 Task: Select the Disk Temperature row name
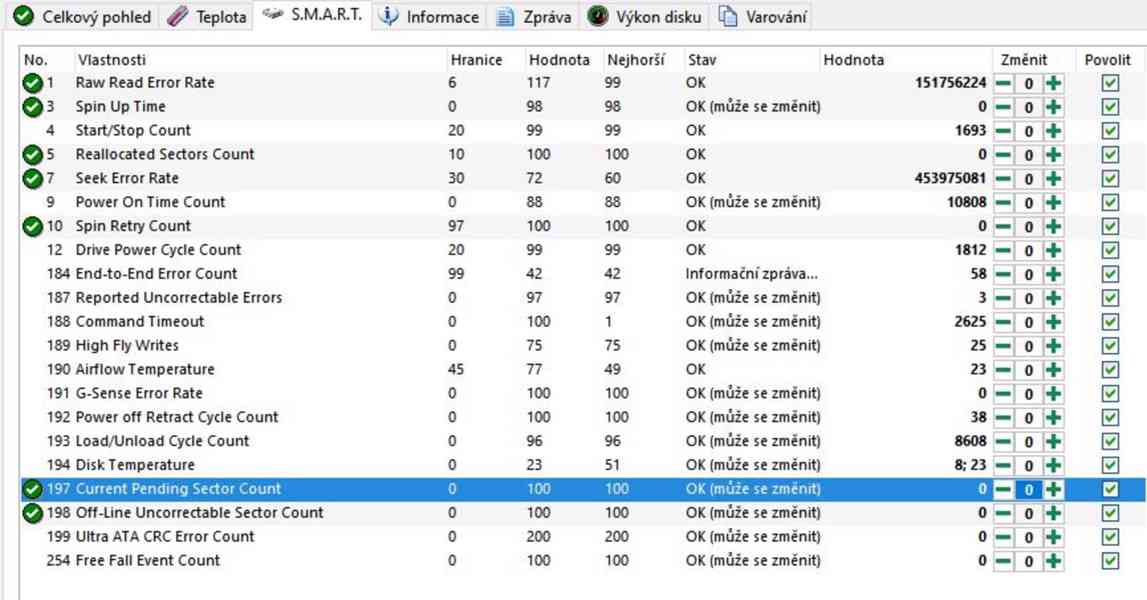tap(135, 465)
